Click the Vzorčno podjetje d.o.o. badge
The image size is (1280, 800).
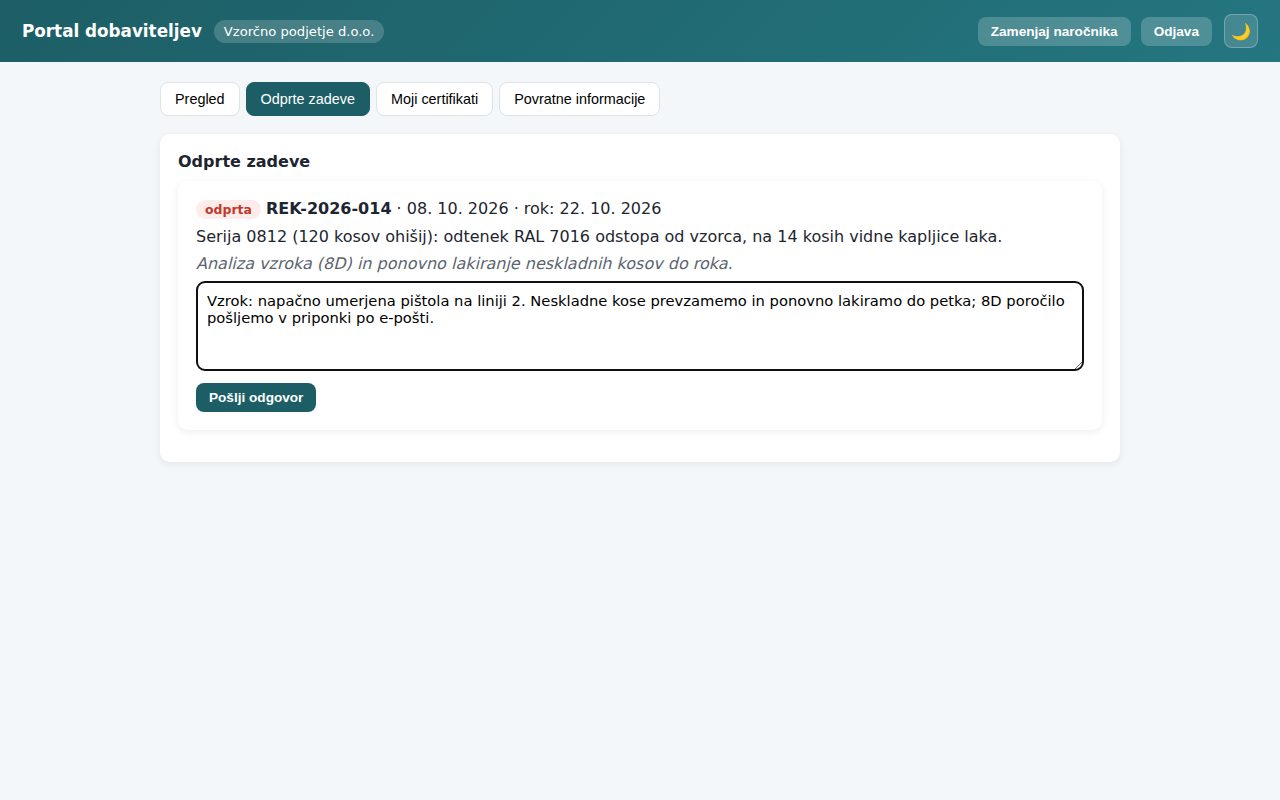click(299, 31)
